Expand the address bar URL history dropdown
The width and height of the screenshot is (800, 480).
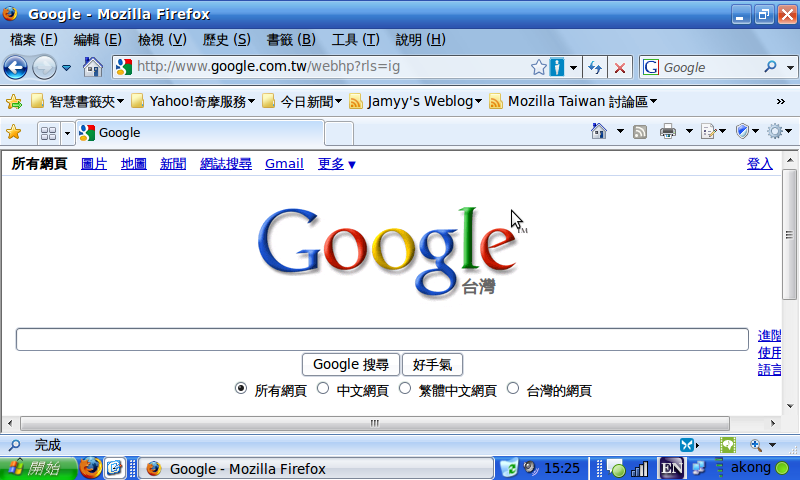click(x=573, y=67)
